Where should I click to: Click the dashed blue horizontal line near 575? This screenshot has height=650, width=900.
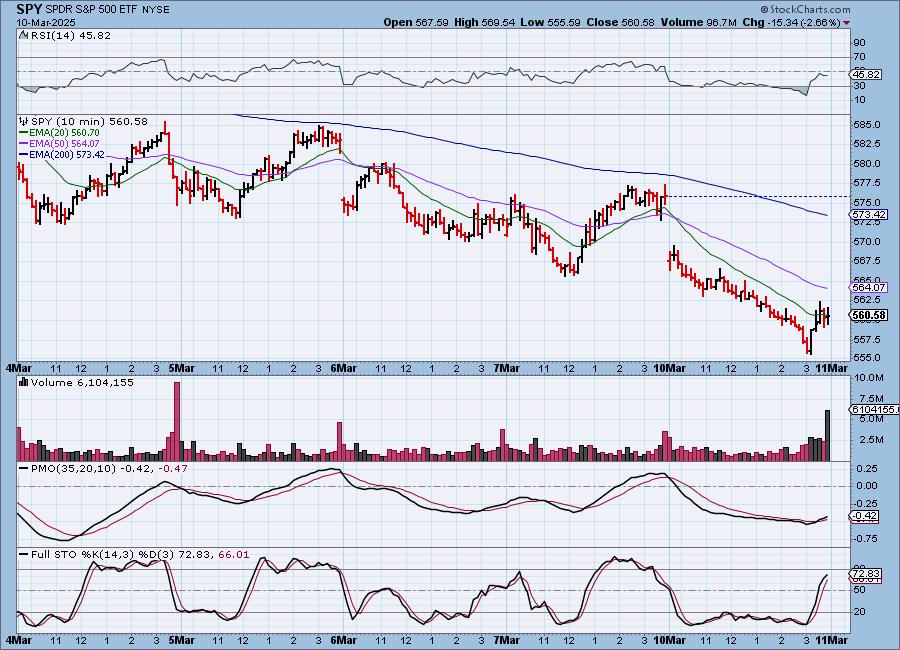[758, 196]
